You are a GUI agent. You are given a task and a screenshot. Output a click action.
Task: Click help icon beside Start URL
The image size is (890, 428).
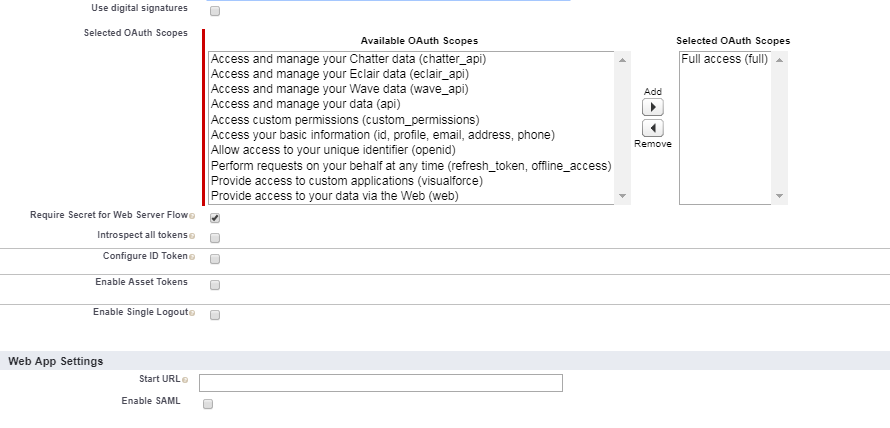point(185,380)
